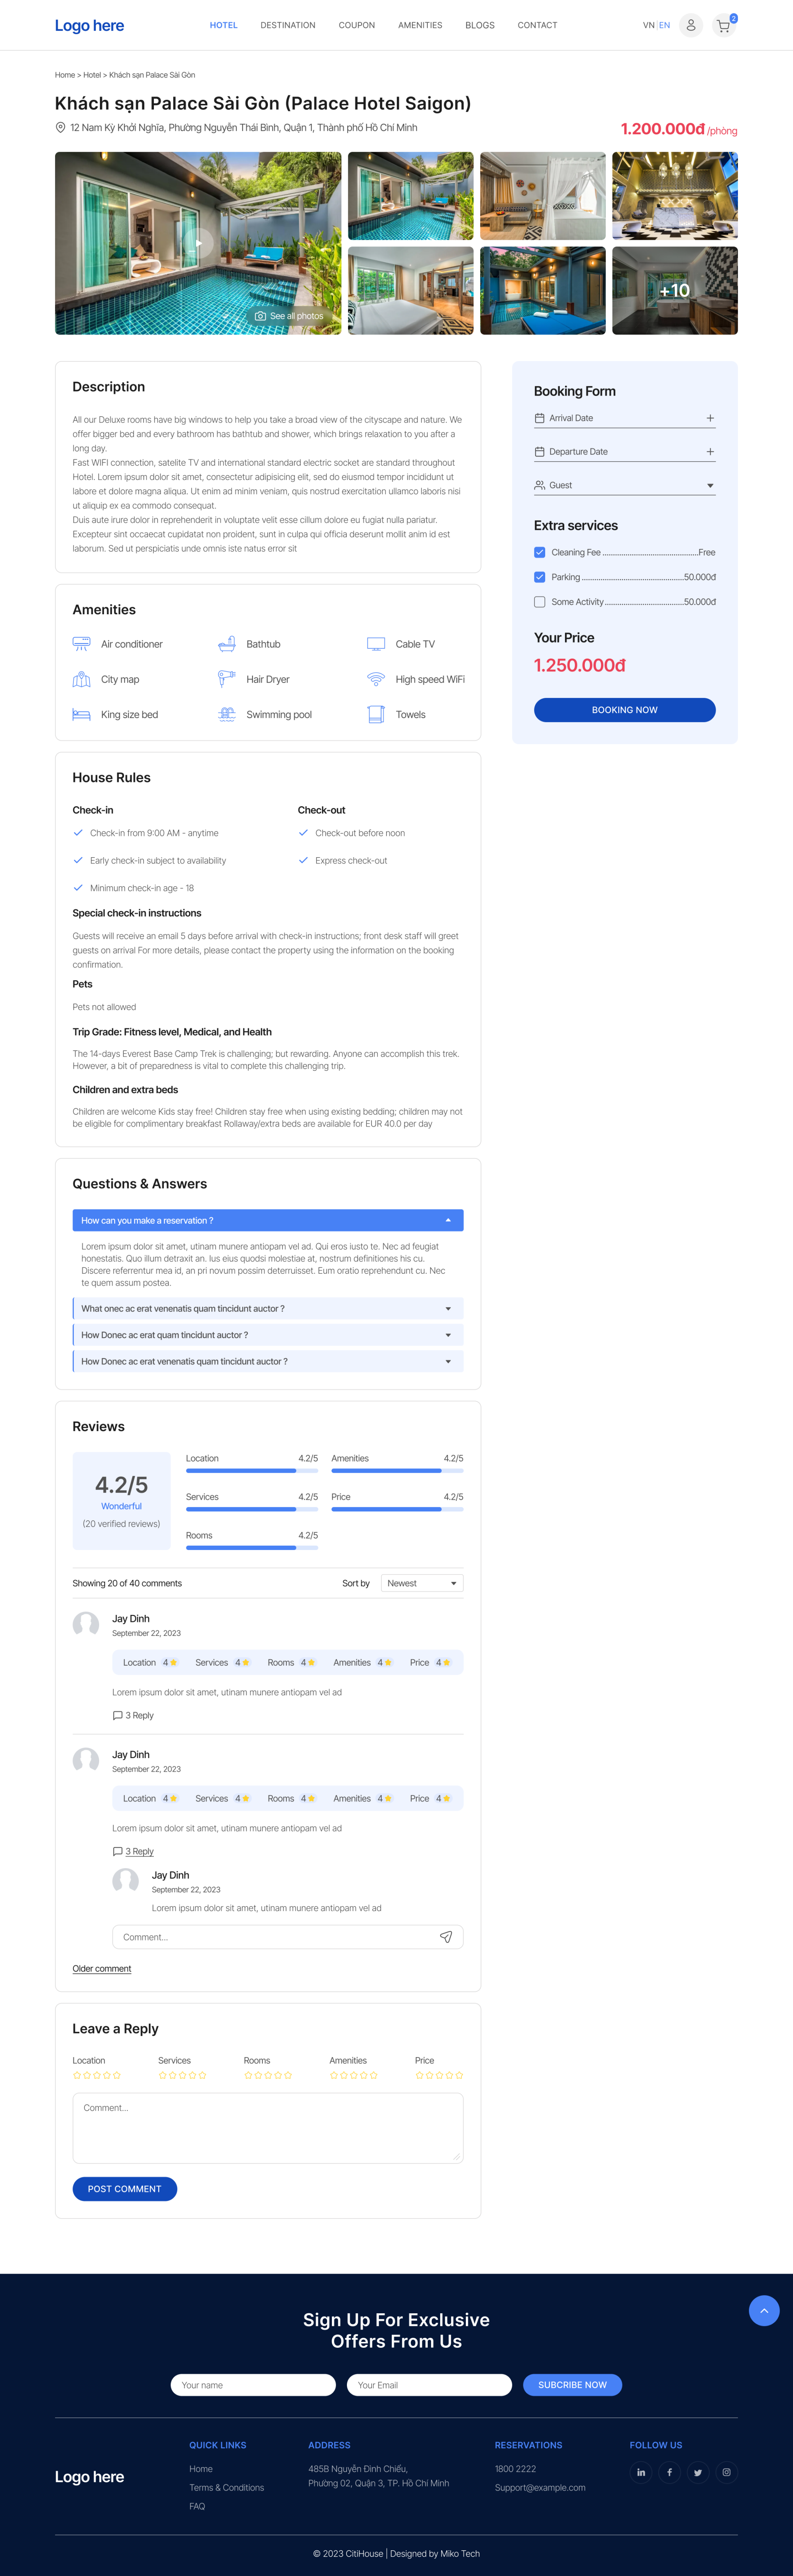Open the Sort by Newest dropdown
793x2576 pixels.
click(422, 1583)
